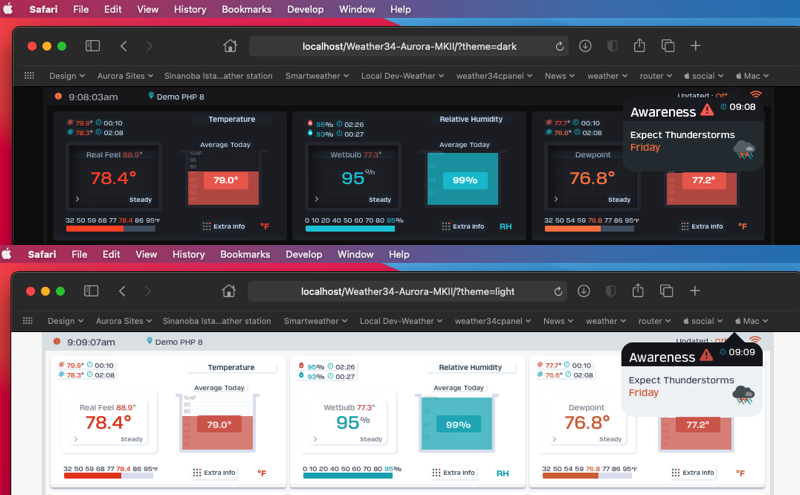Click the dark-theme temperature scale bar
Screen dimensions: 800x495
click(110, 229)
